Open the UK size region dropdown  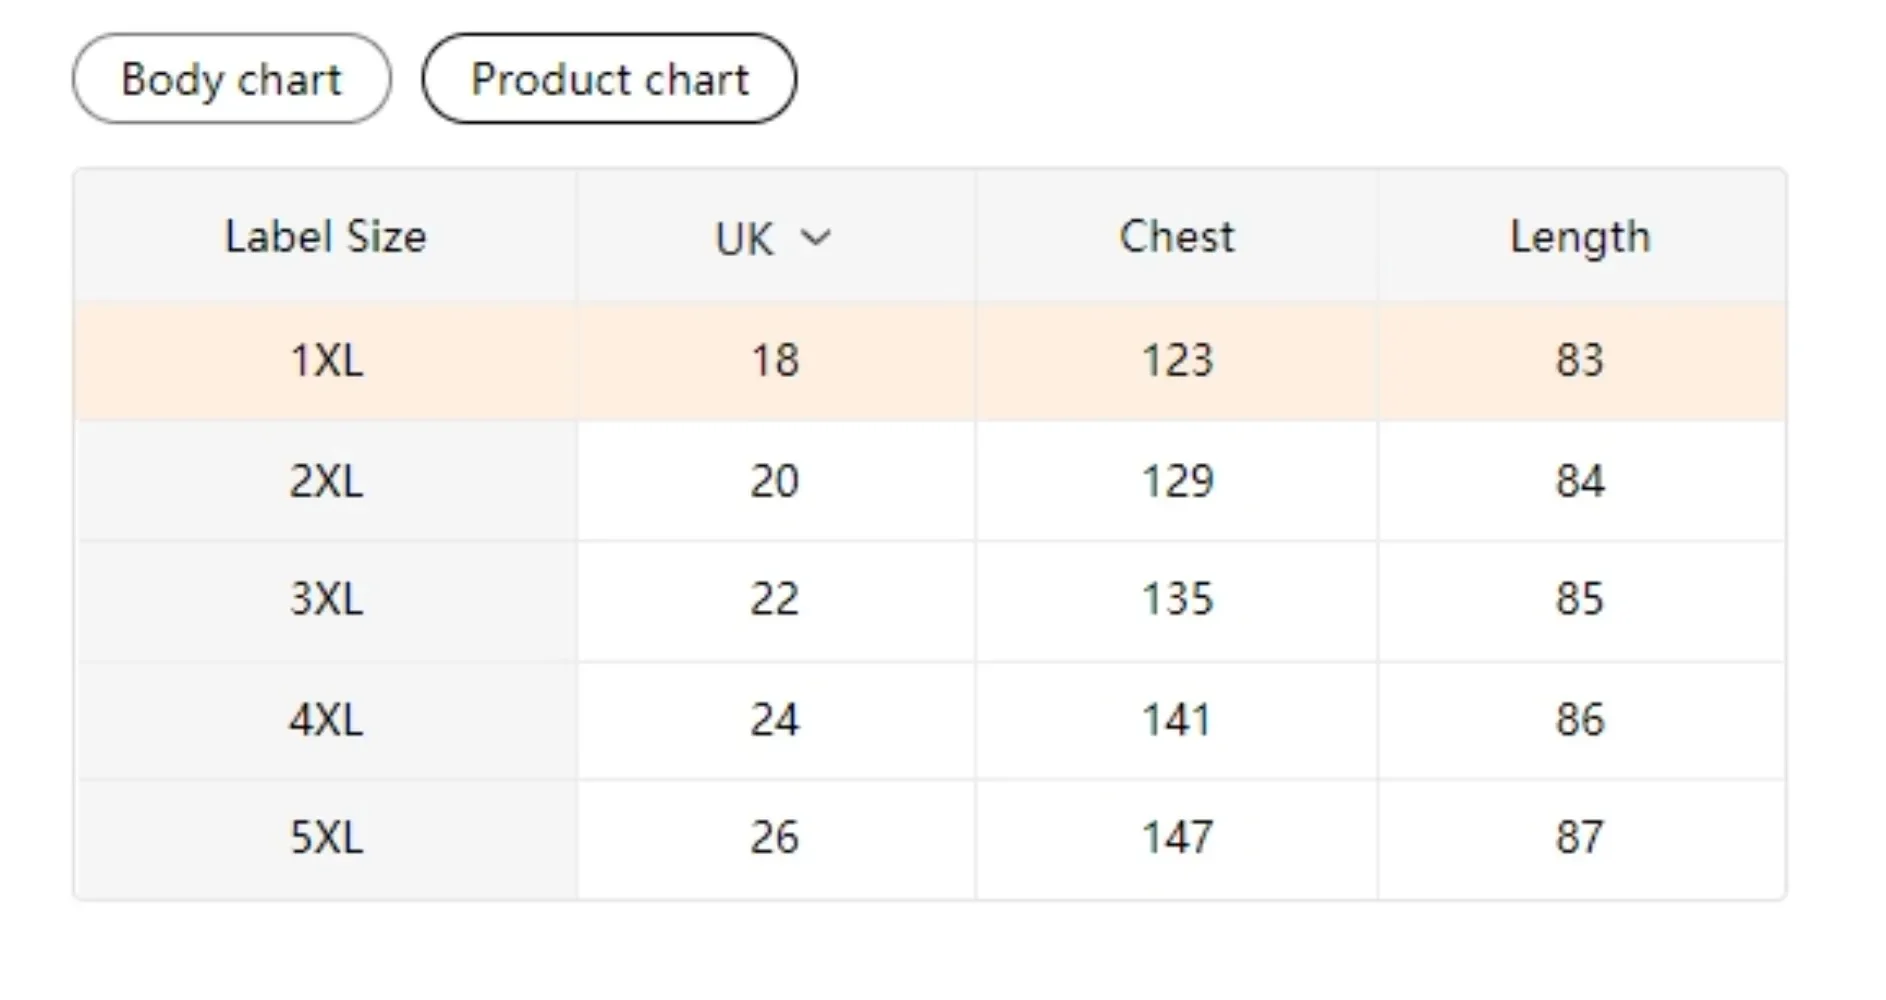(x=772, y=238)
